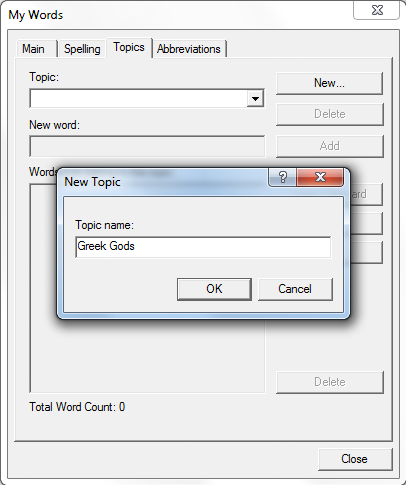Select the Topics tab
Screen dimensions: 406x485
pyautogui.click(x=129, y=47)
